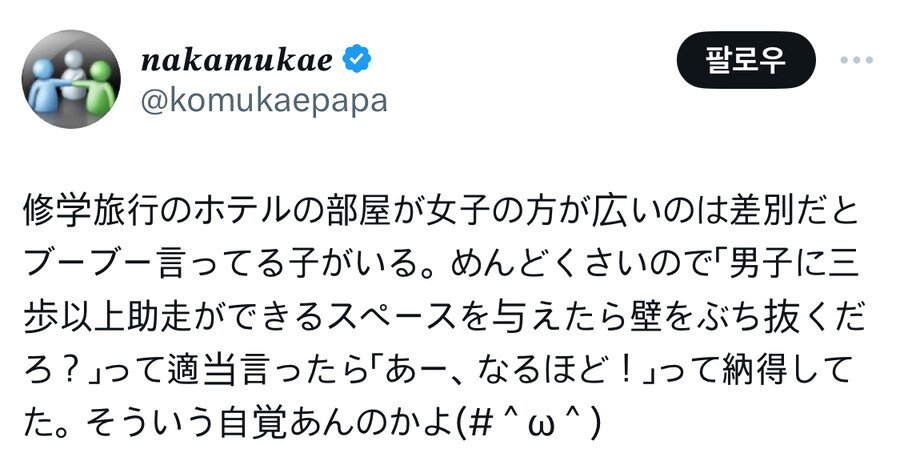This screenshot has width=900, height=473.
Task: Click the @komukaepapa handle
Action: point(264,101)
